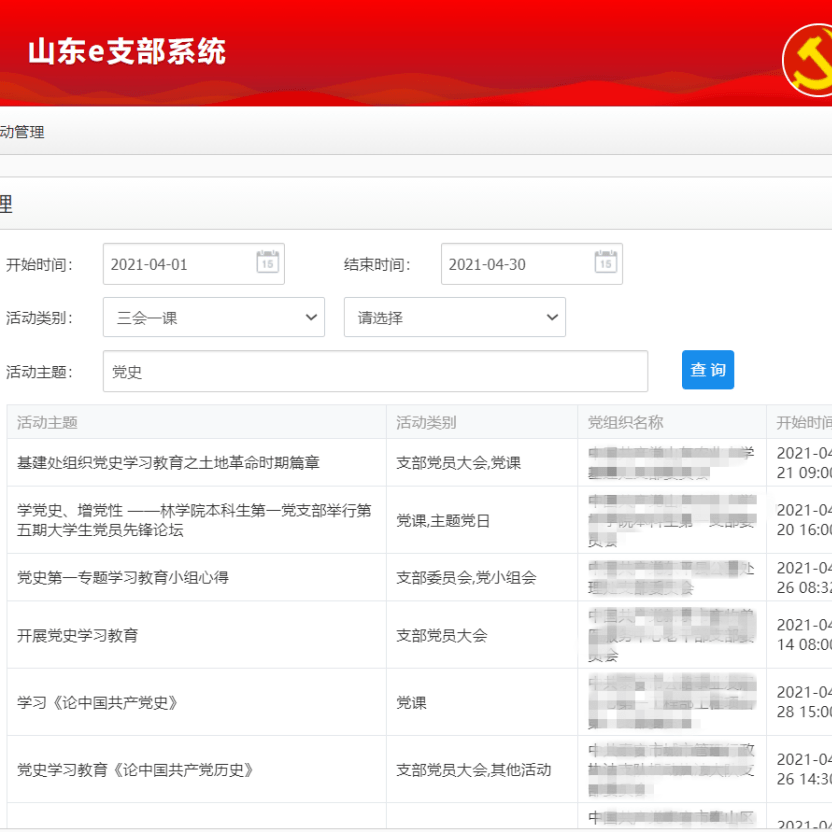This screenshot has width=832, height=832.
Task: Open the start time calendar icon
Action: pos(267,262)
